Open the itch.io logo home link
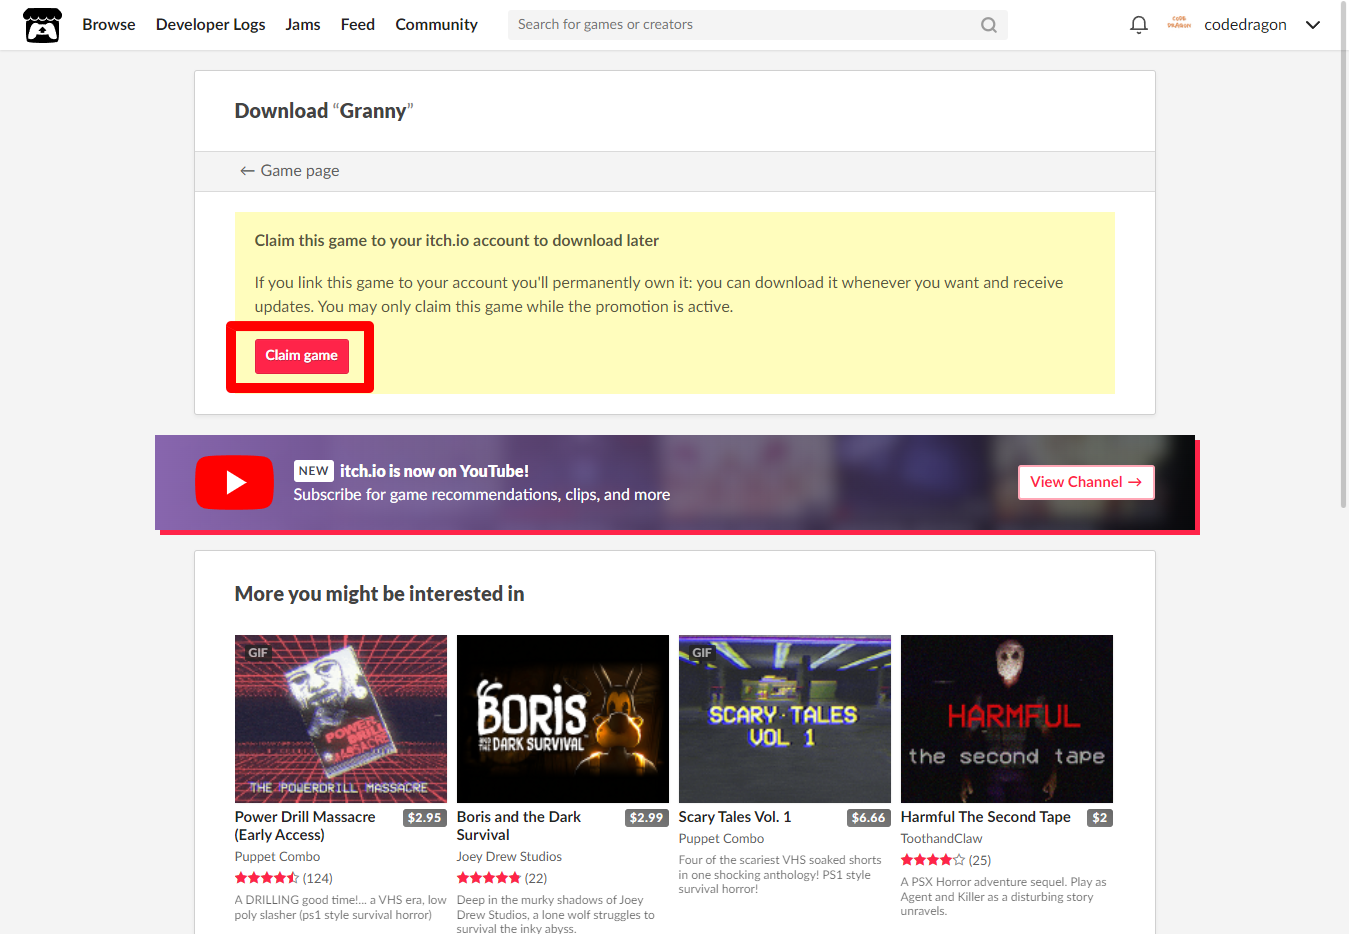Screen dimensions: 1349x934 [42, 25]
